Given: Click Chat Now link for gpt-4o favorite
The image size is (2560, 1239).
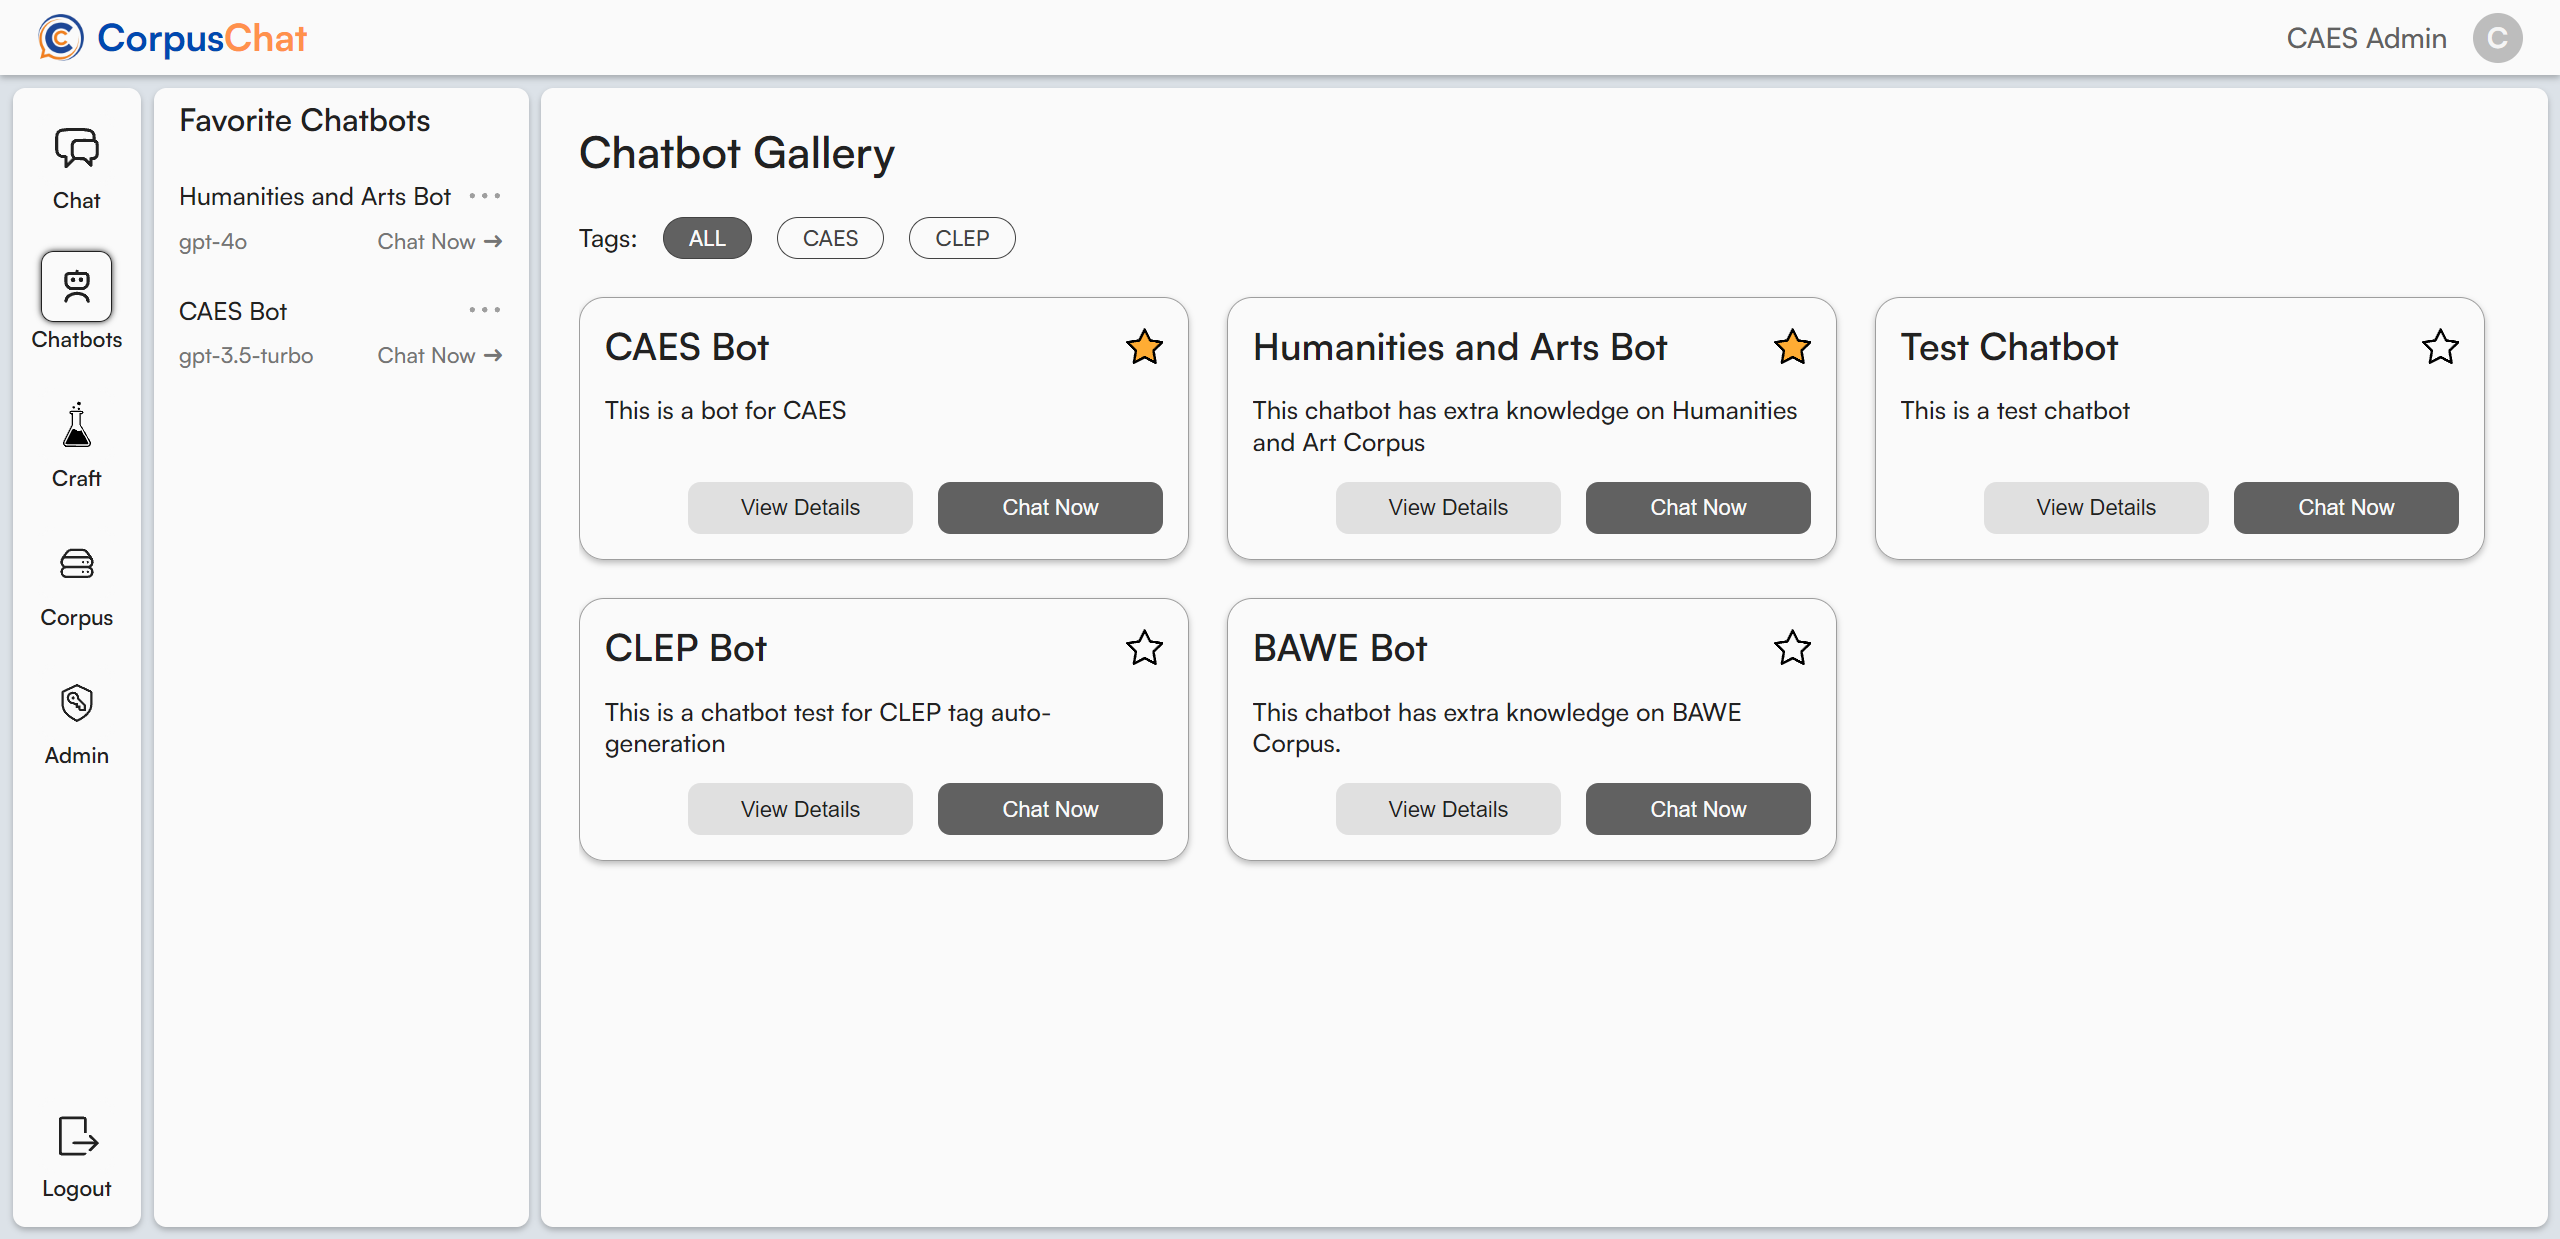Looking at the screenshot, I should [439, 241].
